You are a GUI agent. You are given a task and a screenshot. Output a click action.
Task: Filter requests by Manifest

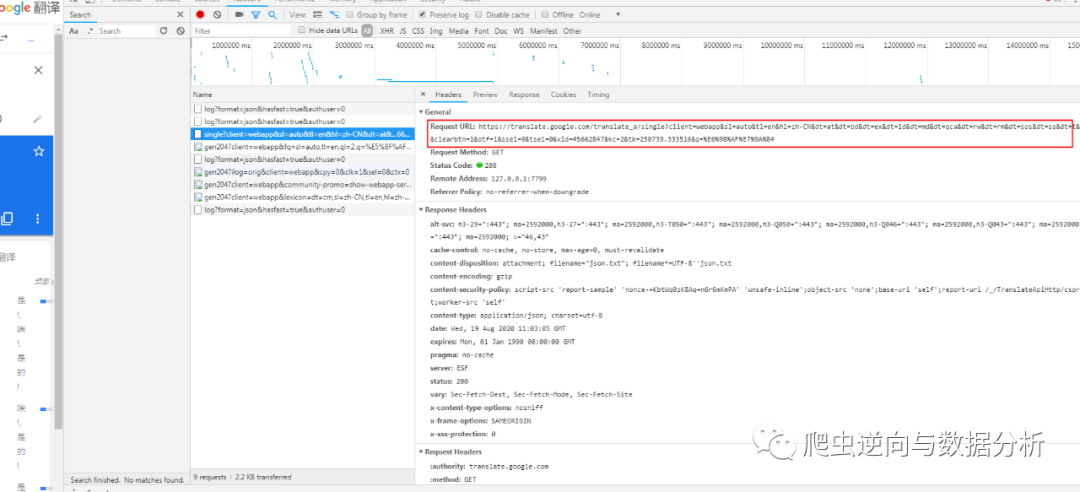pos(543,31)
